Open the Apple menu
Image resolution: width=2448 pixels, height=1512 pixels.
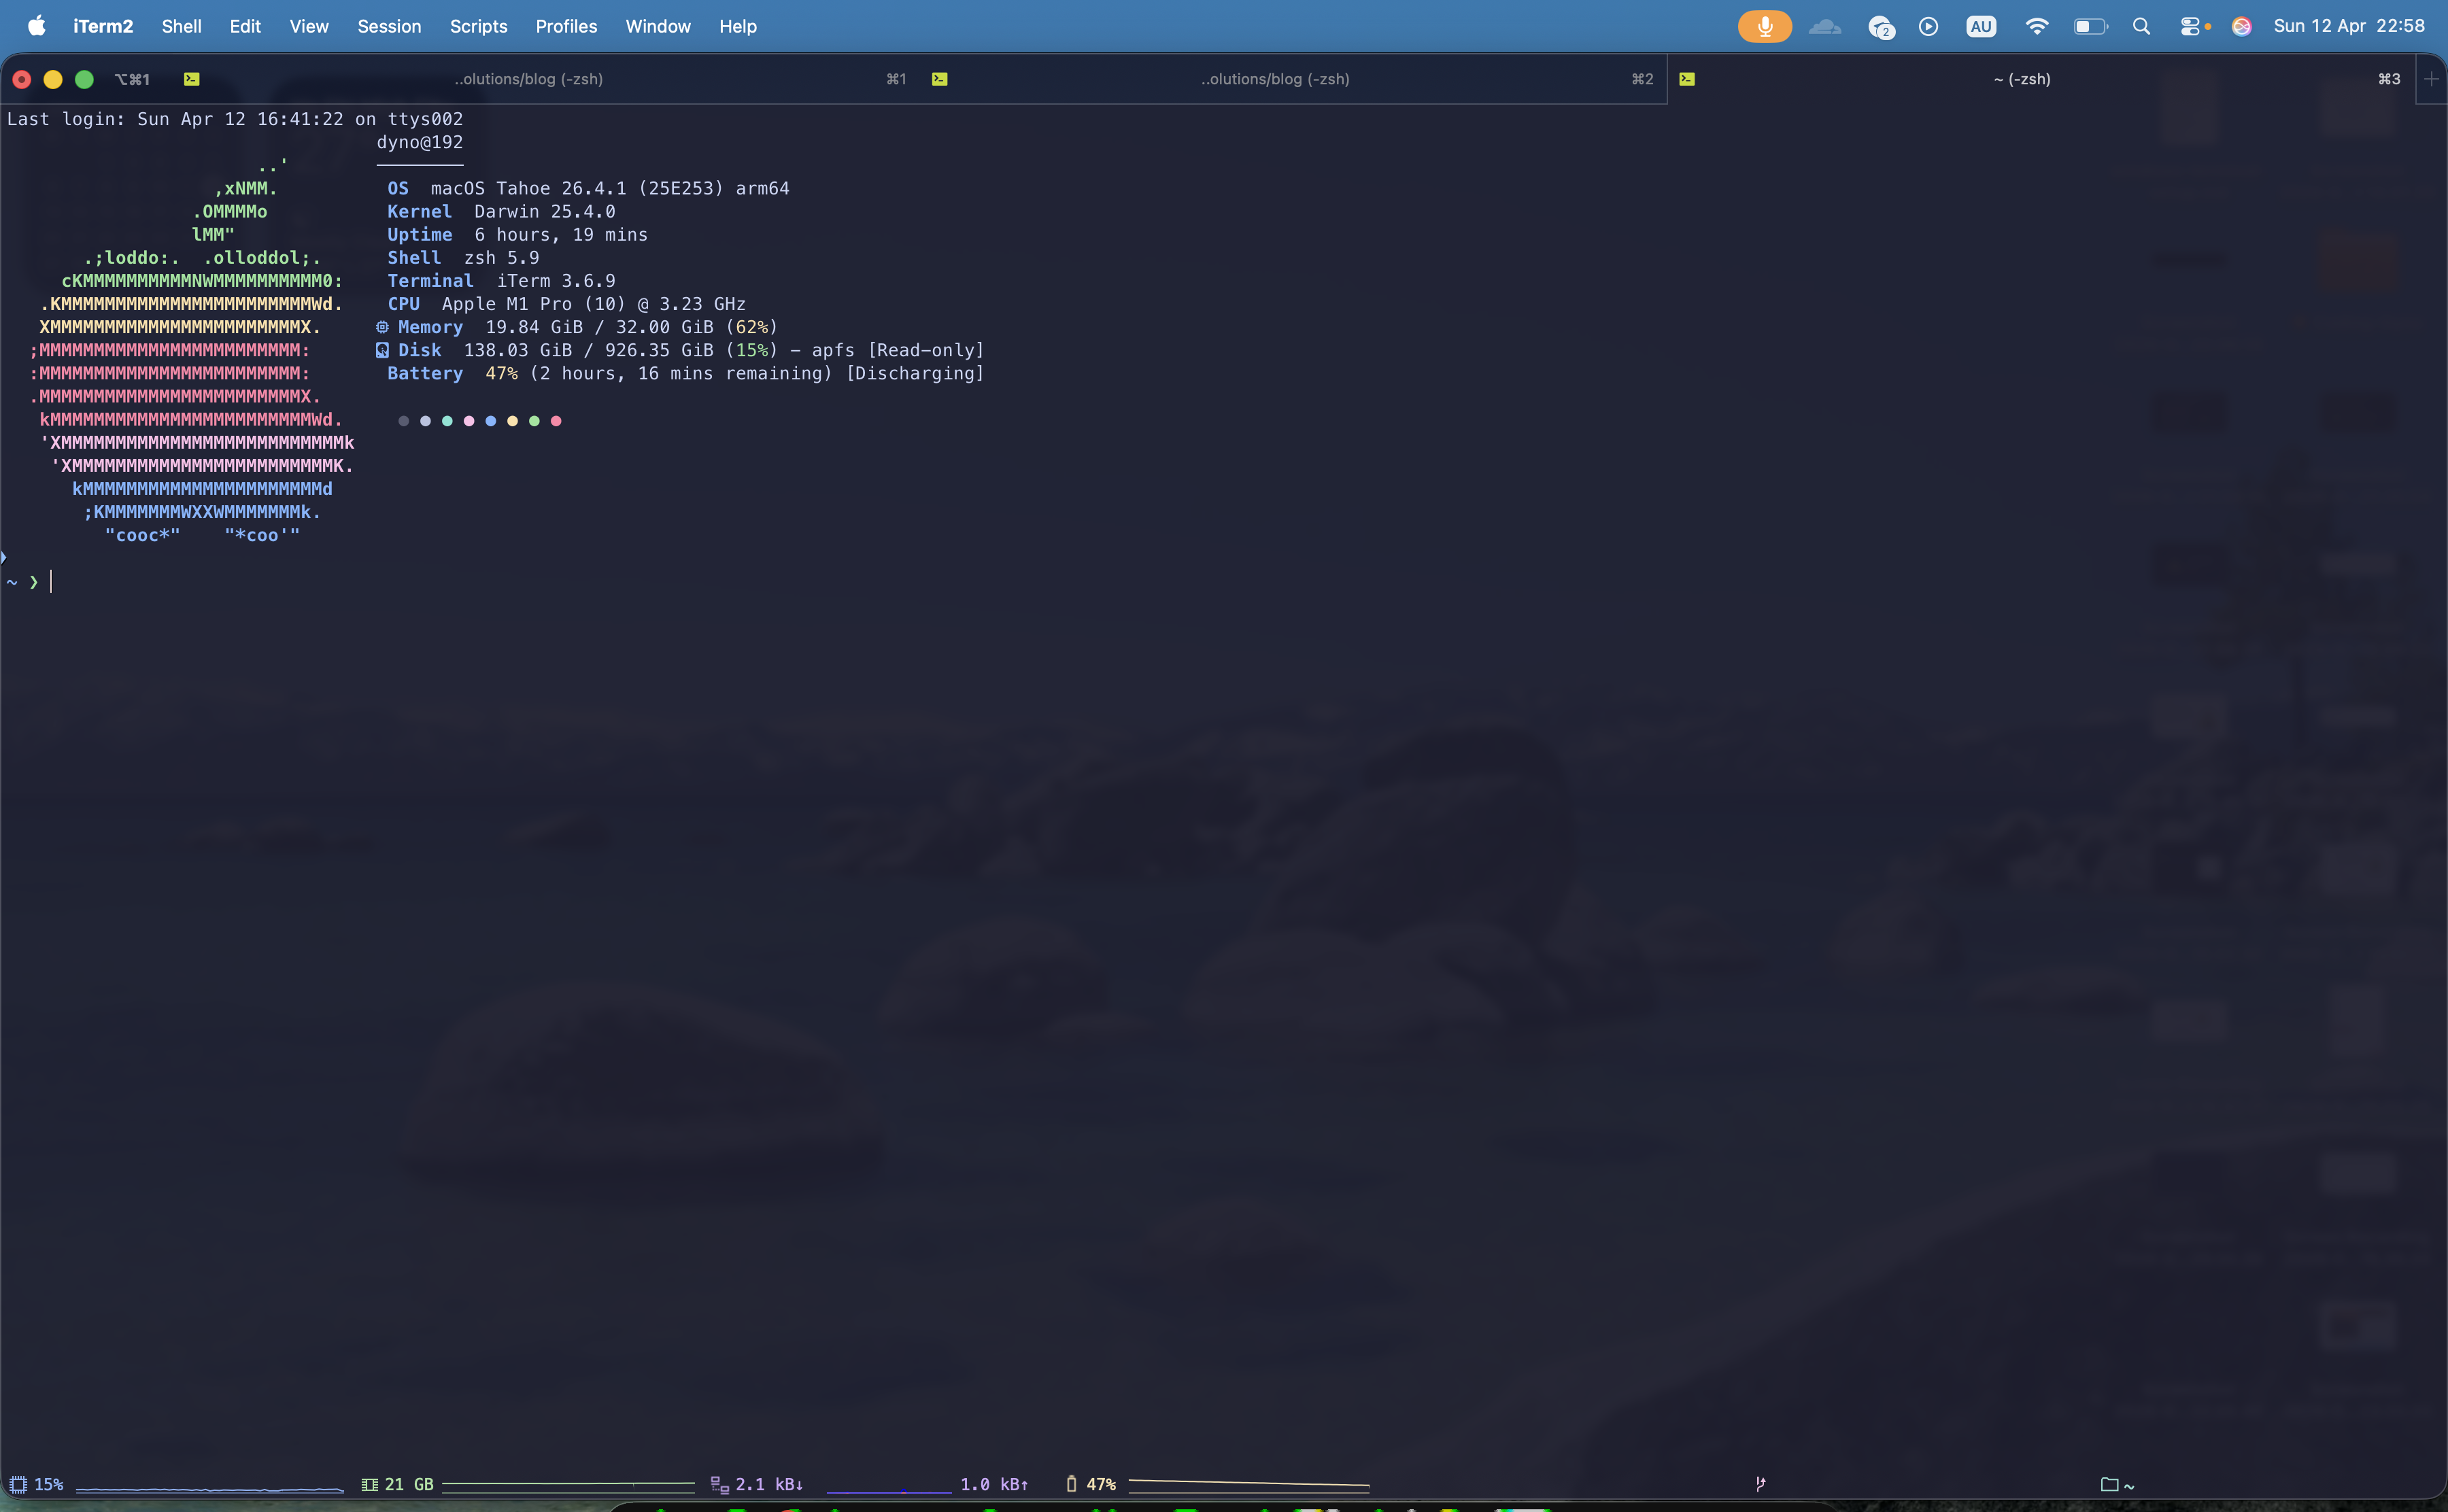[x=36, y=27]
